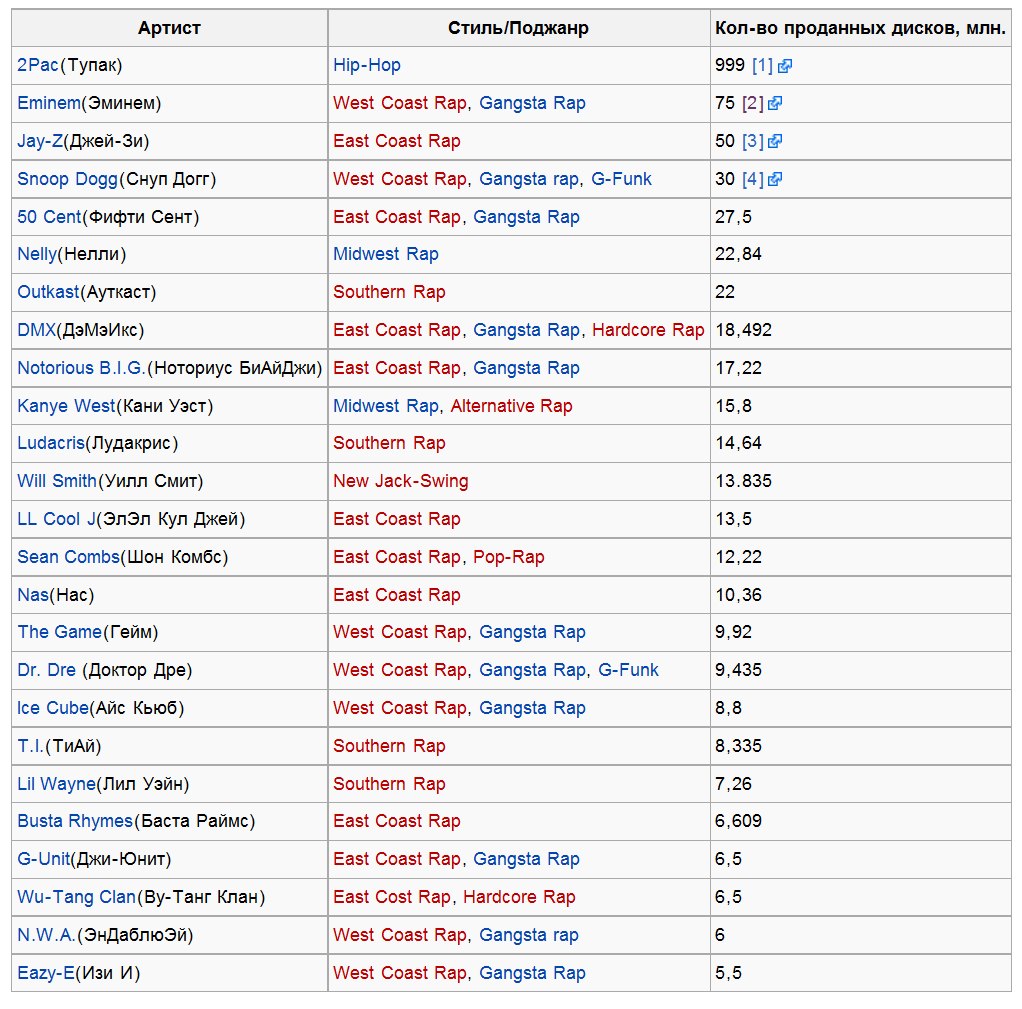Screen dimensions: 1022x1009
Task: Open the Pop-Rap link in Sean Combs row
Action: [x=508, y=557]
